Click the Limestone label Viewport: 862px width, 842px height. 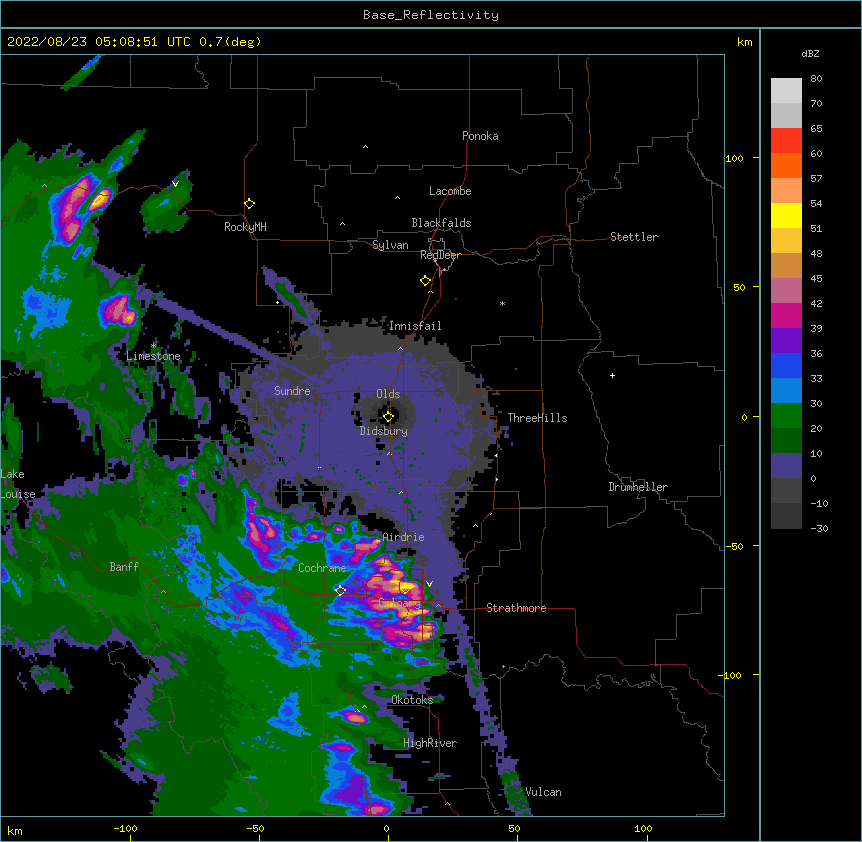click(153, 356)
